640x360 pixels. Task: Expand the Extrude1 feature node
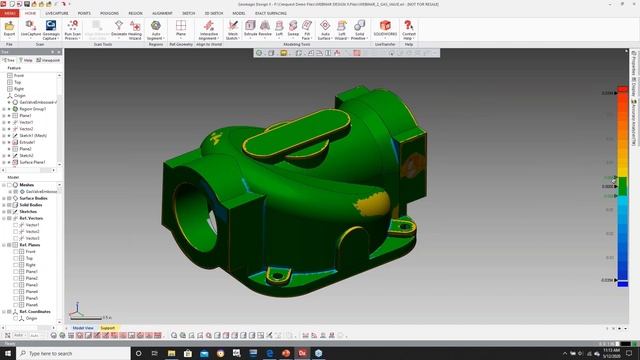coord(4,142)
